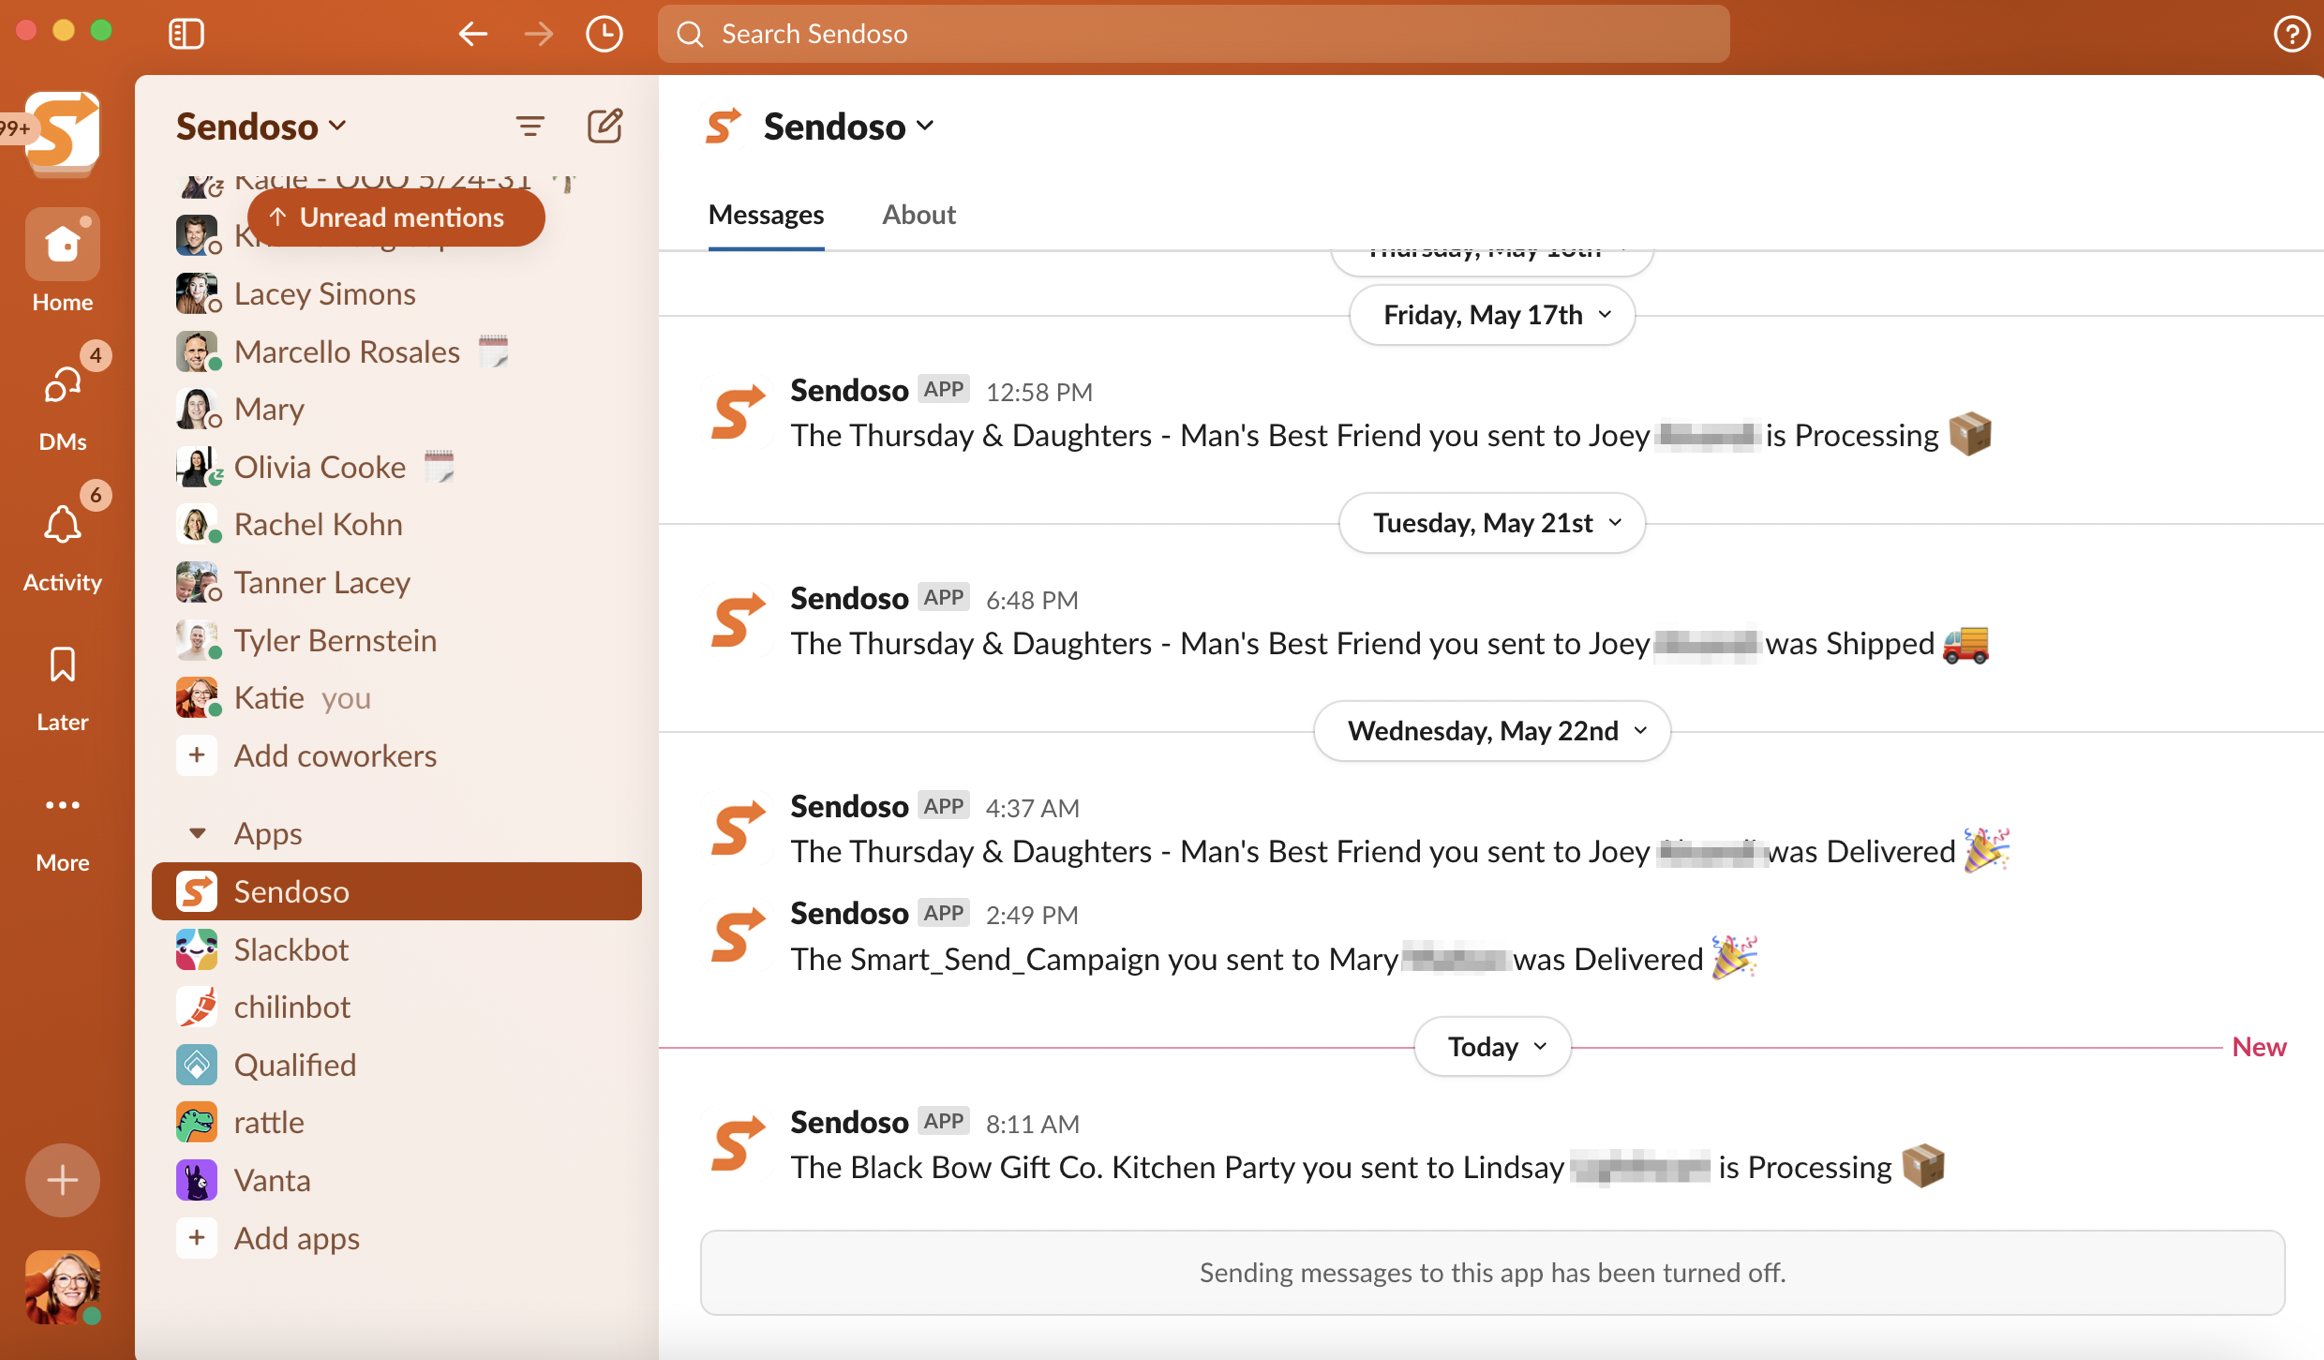Image resolution: width=2324 pixels, height=1360 pixels.
Task: Go back with the left arrow
Action: (x=473, y=34)
